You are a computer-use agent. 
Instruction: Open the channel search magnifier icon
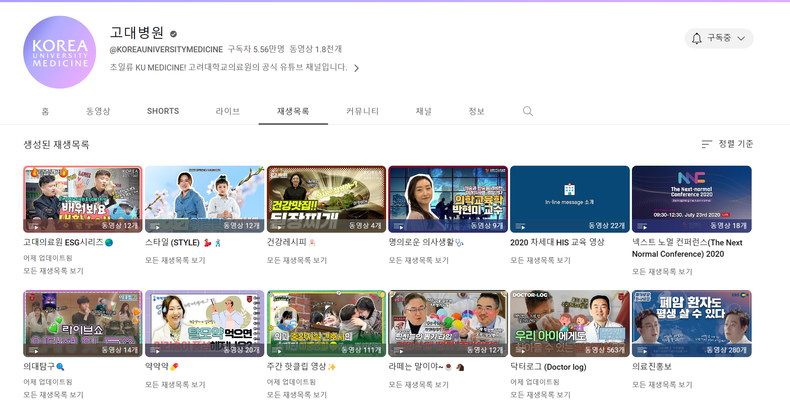pyautogui.click(x=528, y=111)
